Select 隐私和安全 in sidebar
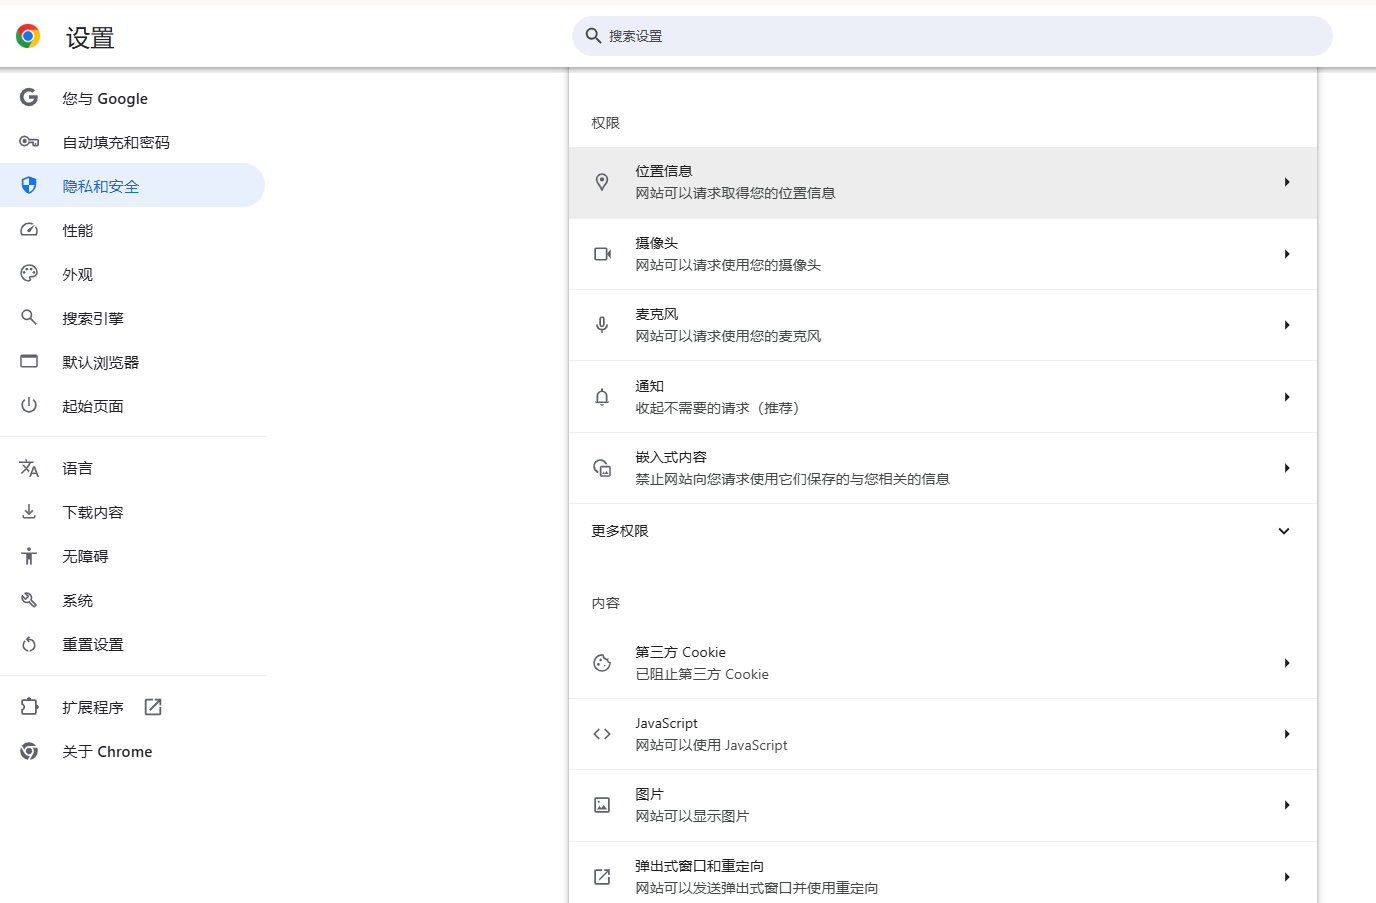The height and width of the screenshot is (903, 1376). tap(133, 186)
